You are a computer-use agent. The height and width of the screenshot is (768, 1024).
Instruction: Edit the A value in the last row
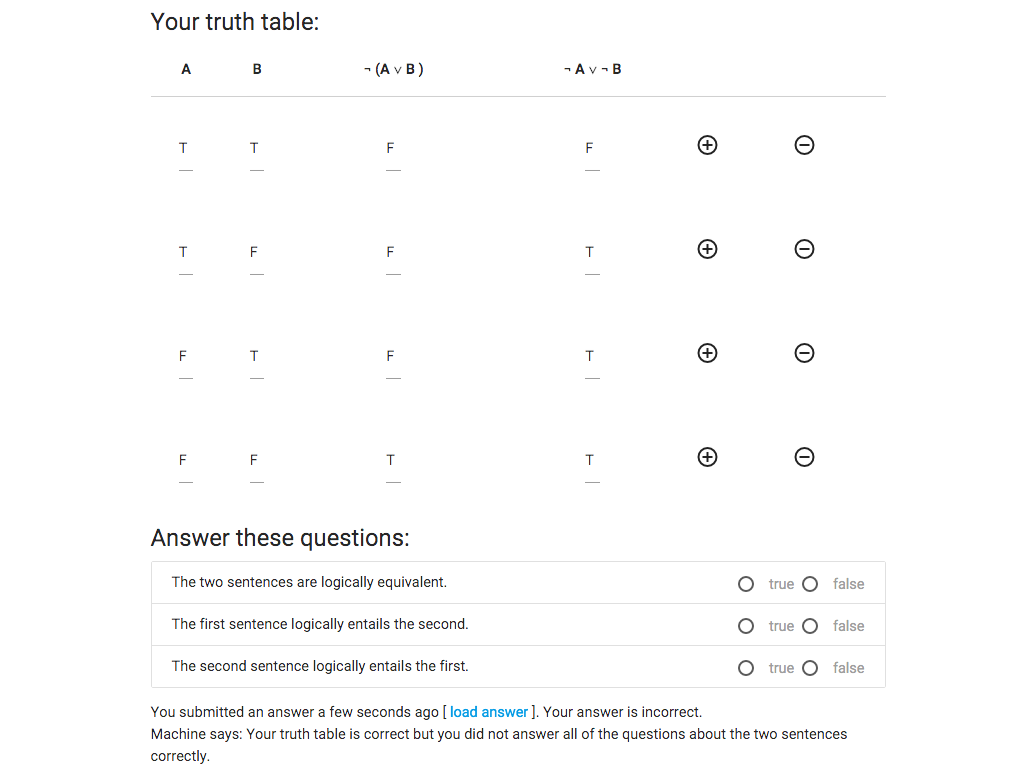[183, 461]
